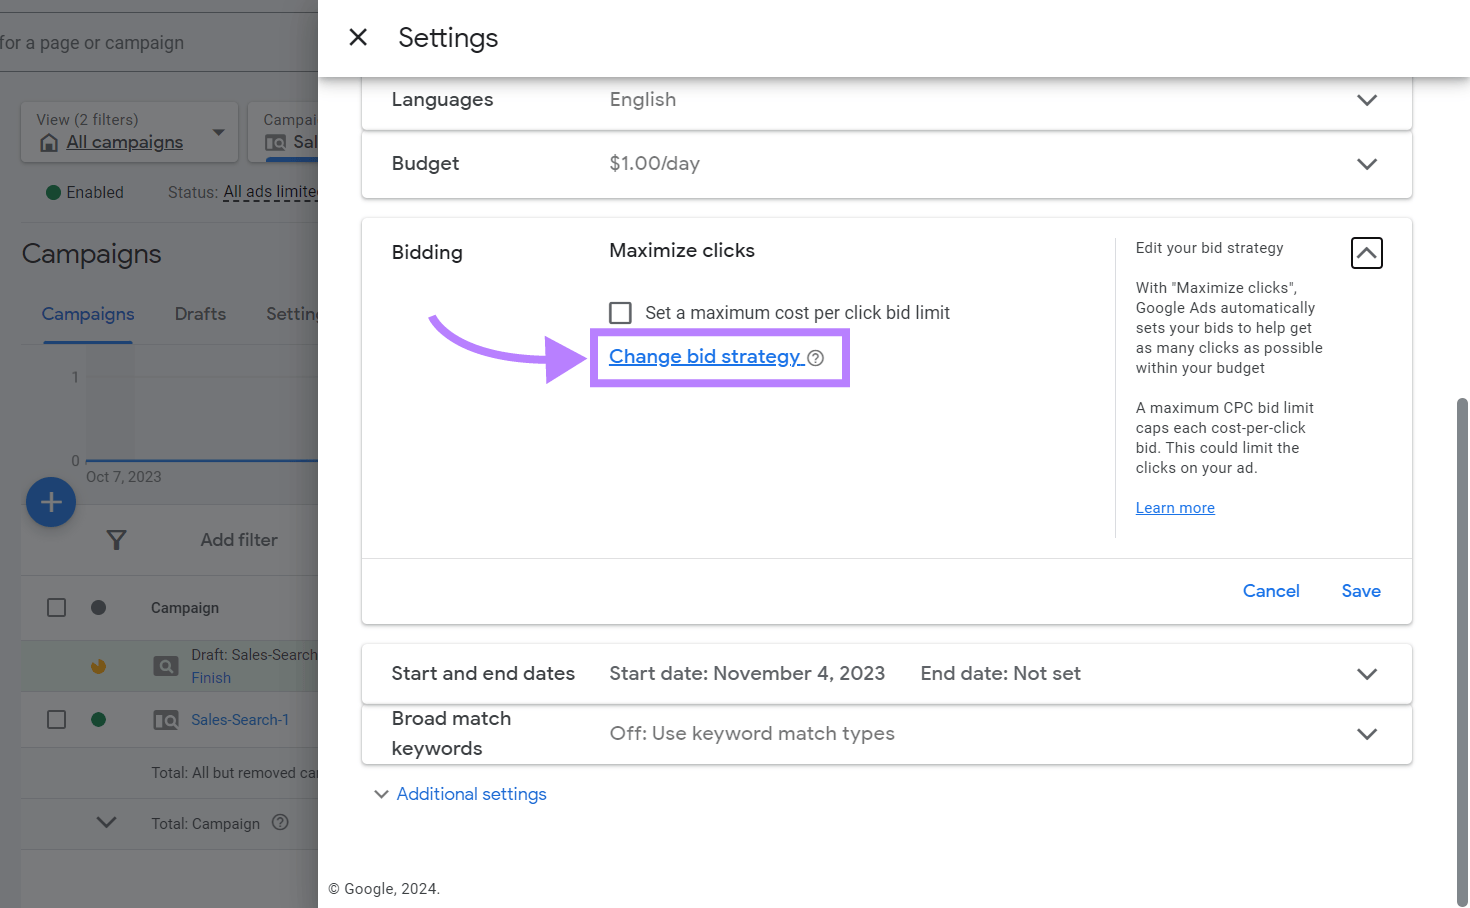This screenshot has width=1470, height=908.
Task: Check the Sales-Search-1 row checkbox
Action: click(55, 719)
